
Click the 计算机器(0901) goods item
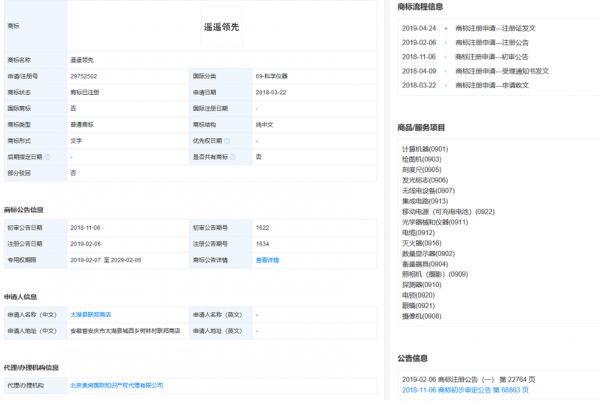[424, 149]
